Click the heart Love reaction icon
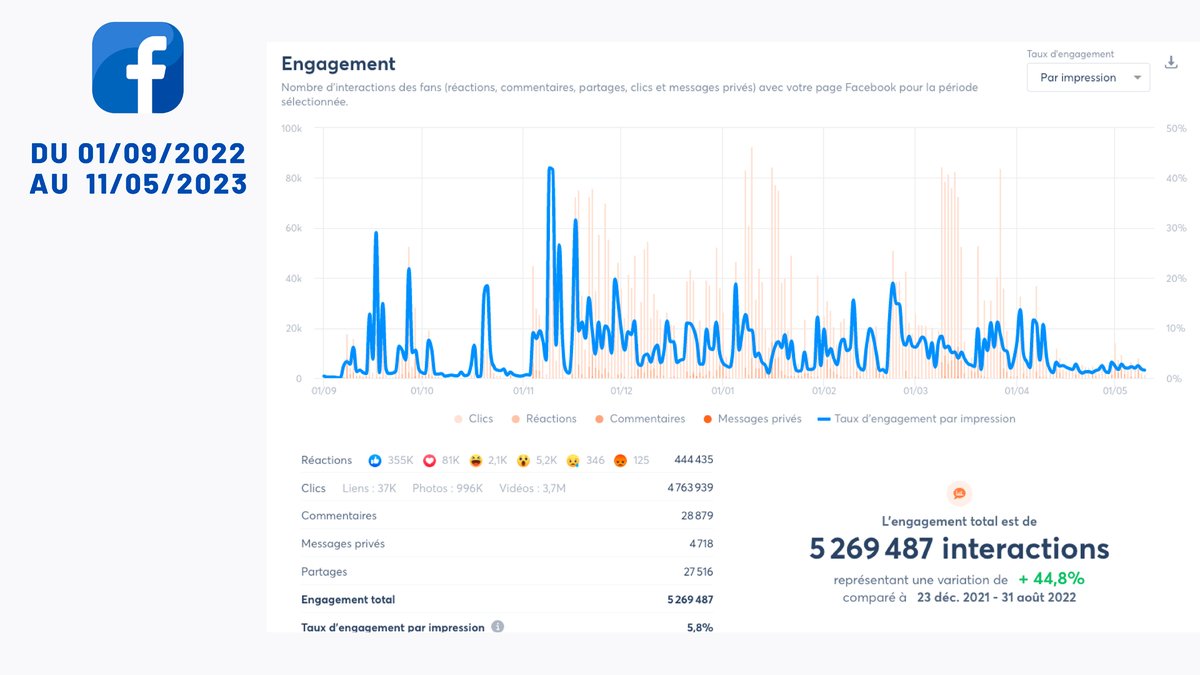Viewport: 1200px width, 675px height. tap(431, 460)
